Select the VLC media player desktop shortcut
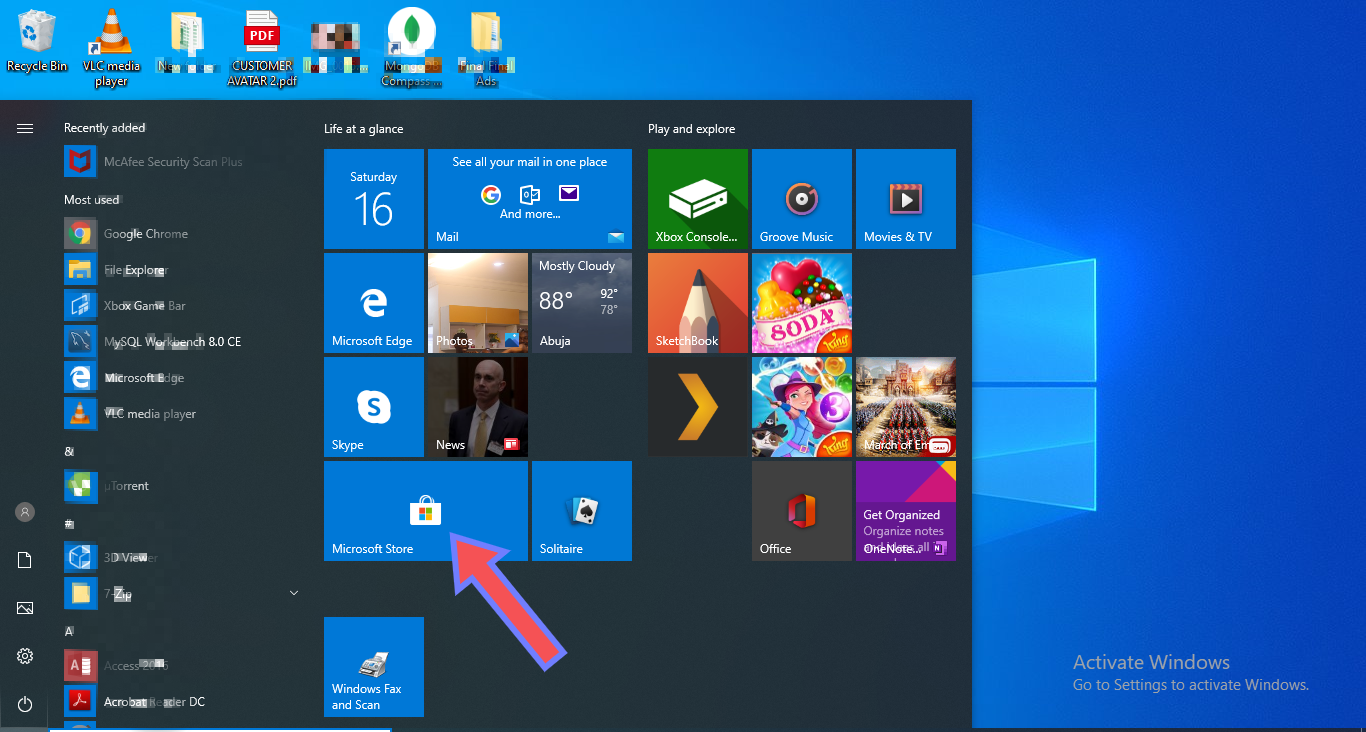1366x732 pixels. pos(111,47)
